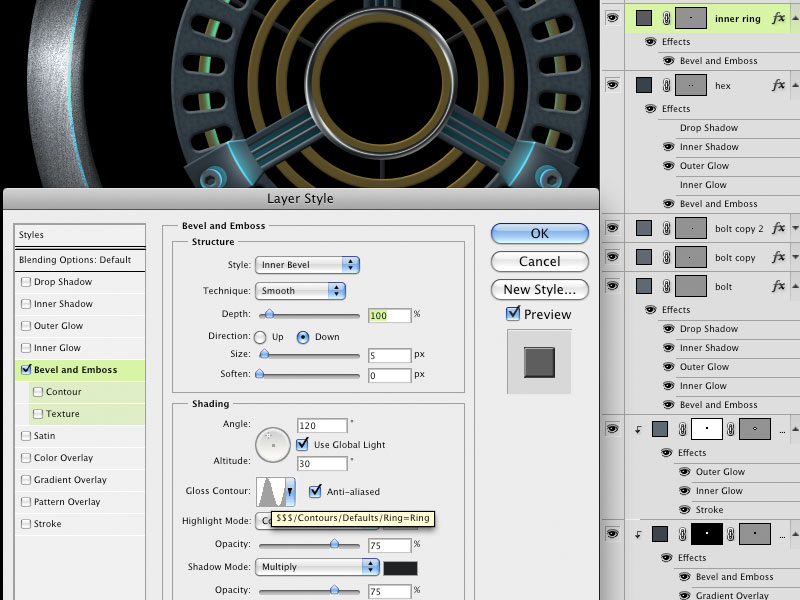Click chain link icon on bolt copy layer
Image resolution: width=800 pixels, height=600 pixels.
click(x=664, y=258)
